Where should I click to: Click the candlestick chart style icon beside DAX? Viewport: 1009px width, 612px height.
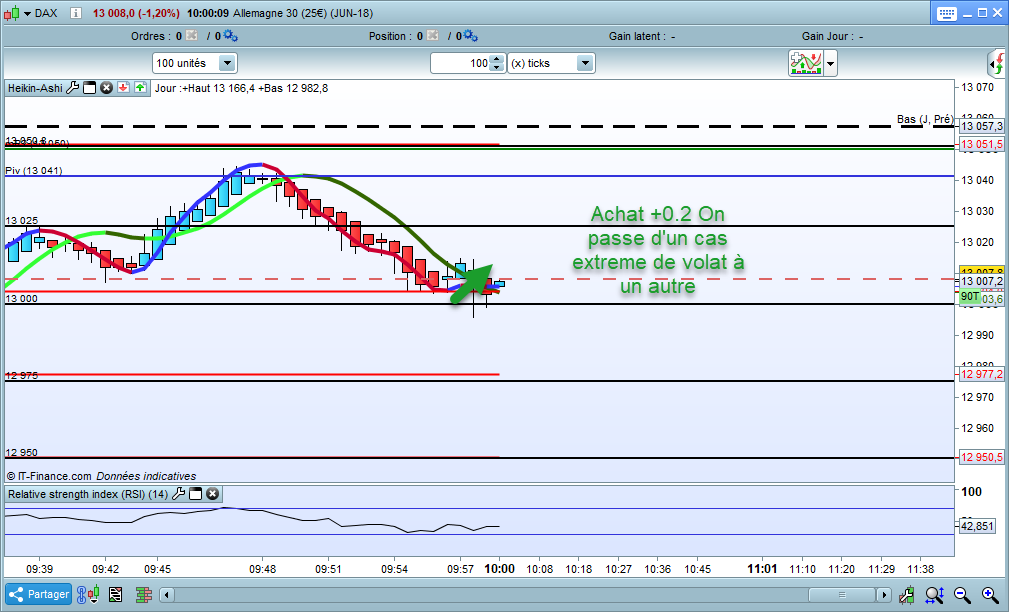click(12, 13)
